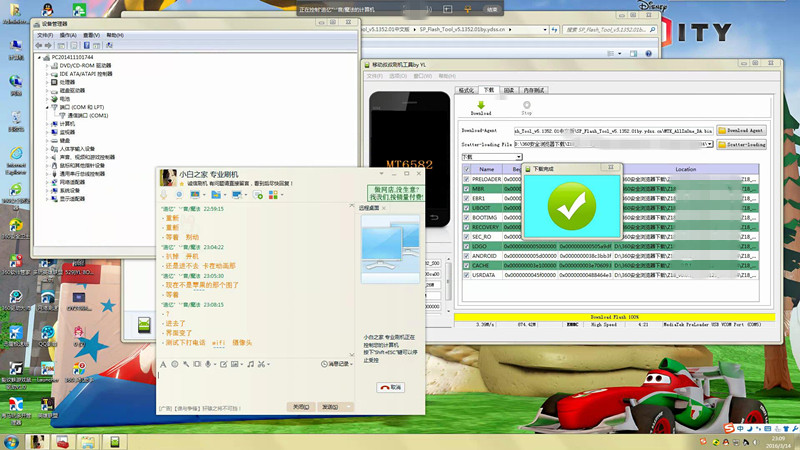Viewport: 800px width, 450px height.
Task: Click the insert picture icon in chat editor
Action: click(x=234, y=364)
